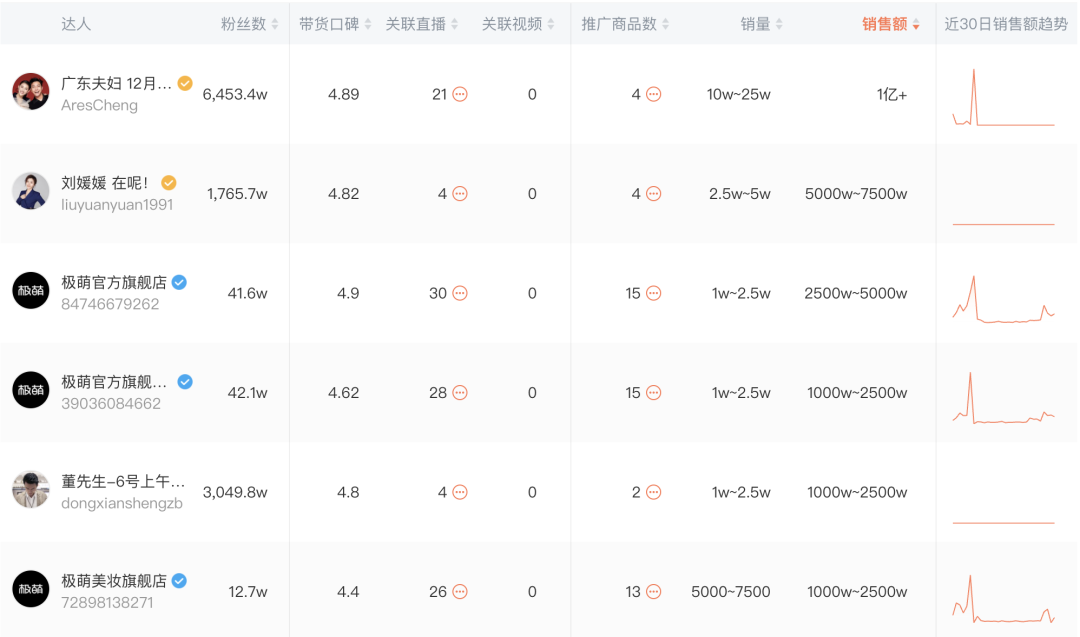Sort list by 销量 column
Image resolution: width=1080 pixels, height=637 pixels.
762,24
